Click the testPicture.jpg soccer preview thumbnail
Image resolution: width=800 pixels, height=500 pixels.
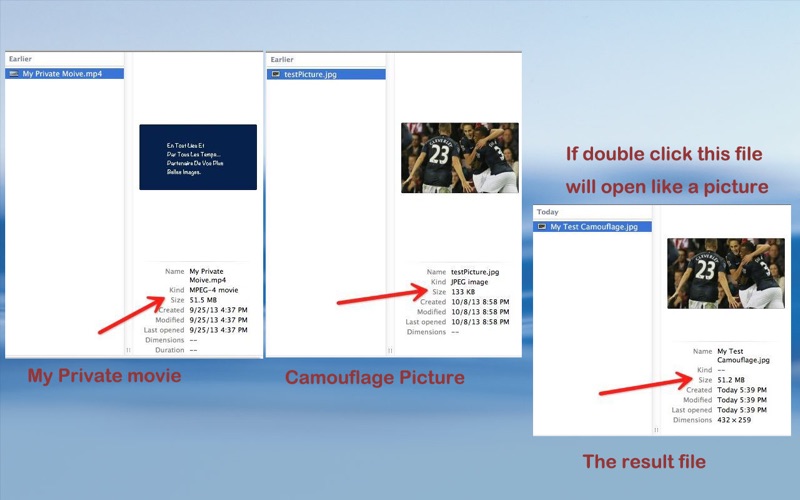coord(460,158)
